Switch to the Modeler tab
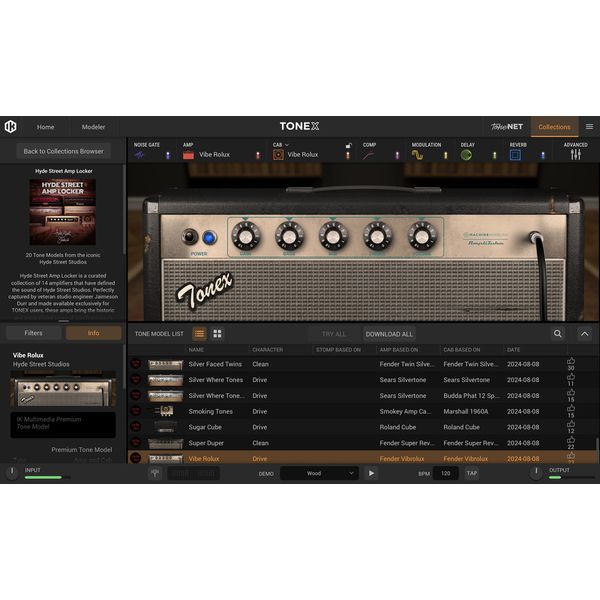 [x=93, y=127]
